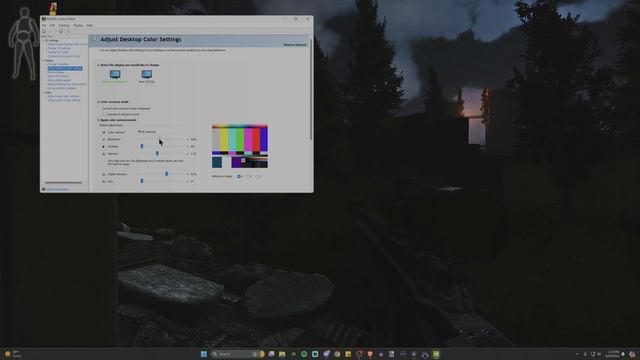This screenshot has width=640, height=360.
Task: Open Adjust video color settings page
Action: click(x=63, y=96)
